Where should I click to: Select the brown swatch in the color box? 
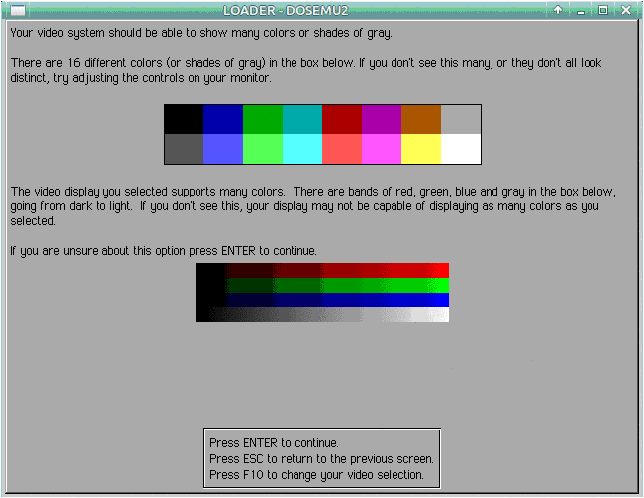[421, 119]
